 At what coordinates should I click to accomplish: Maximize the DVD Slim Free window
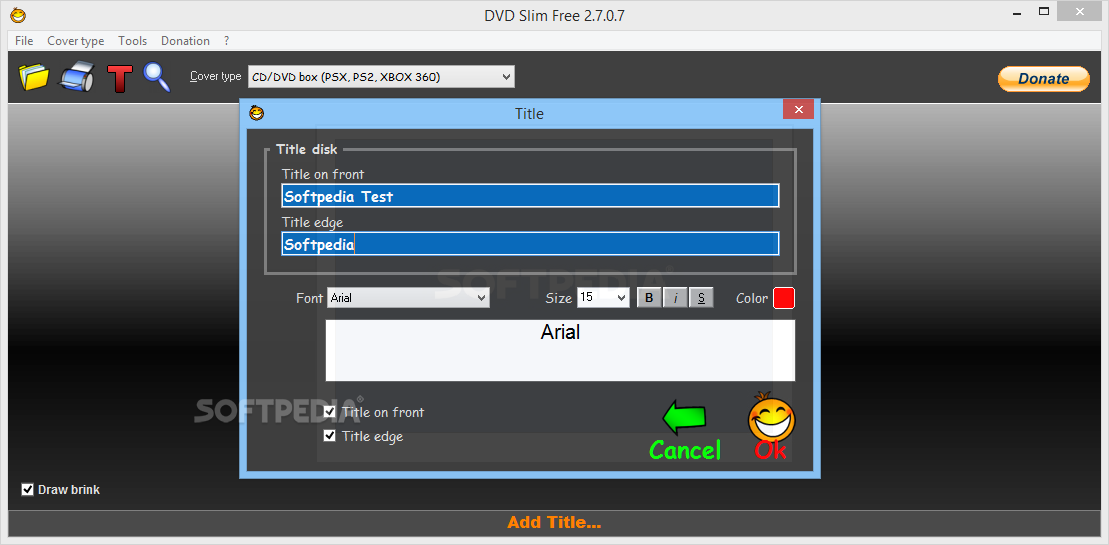point(1044,12)
